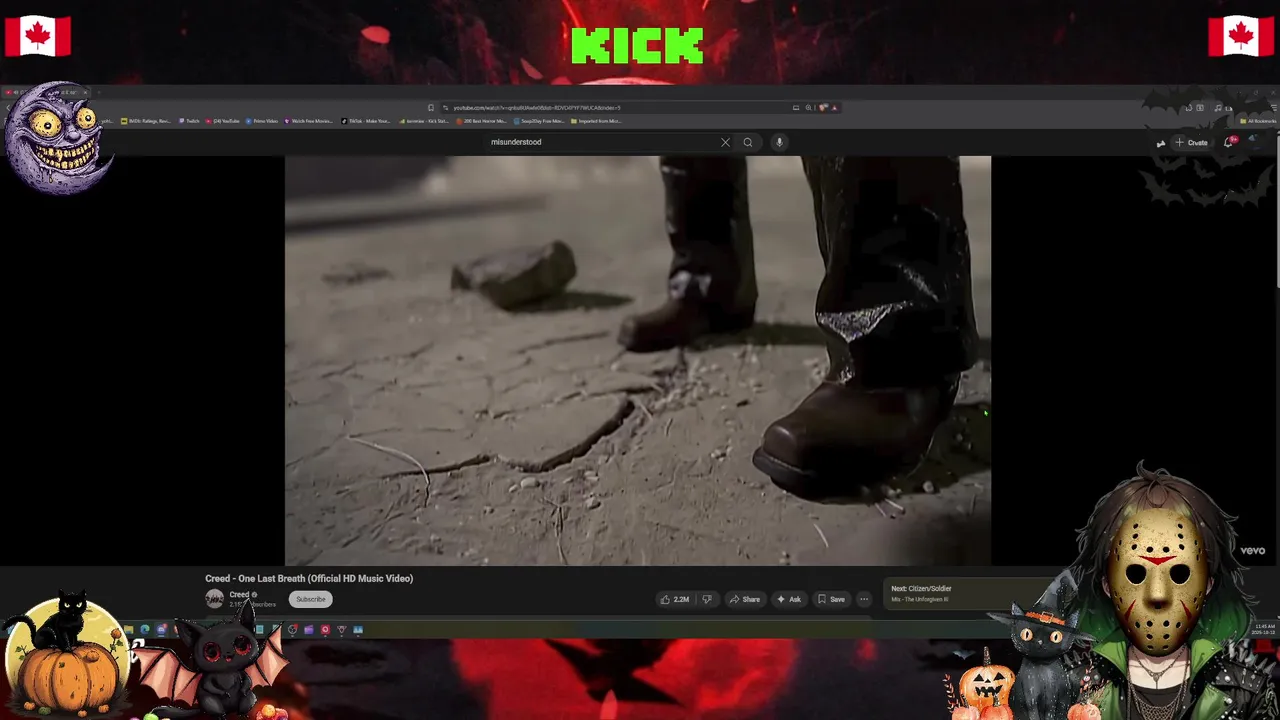Open a new browser tab with plus
The image size is (1280, 720).
[x=98, y=92]
